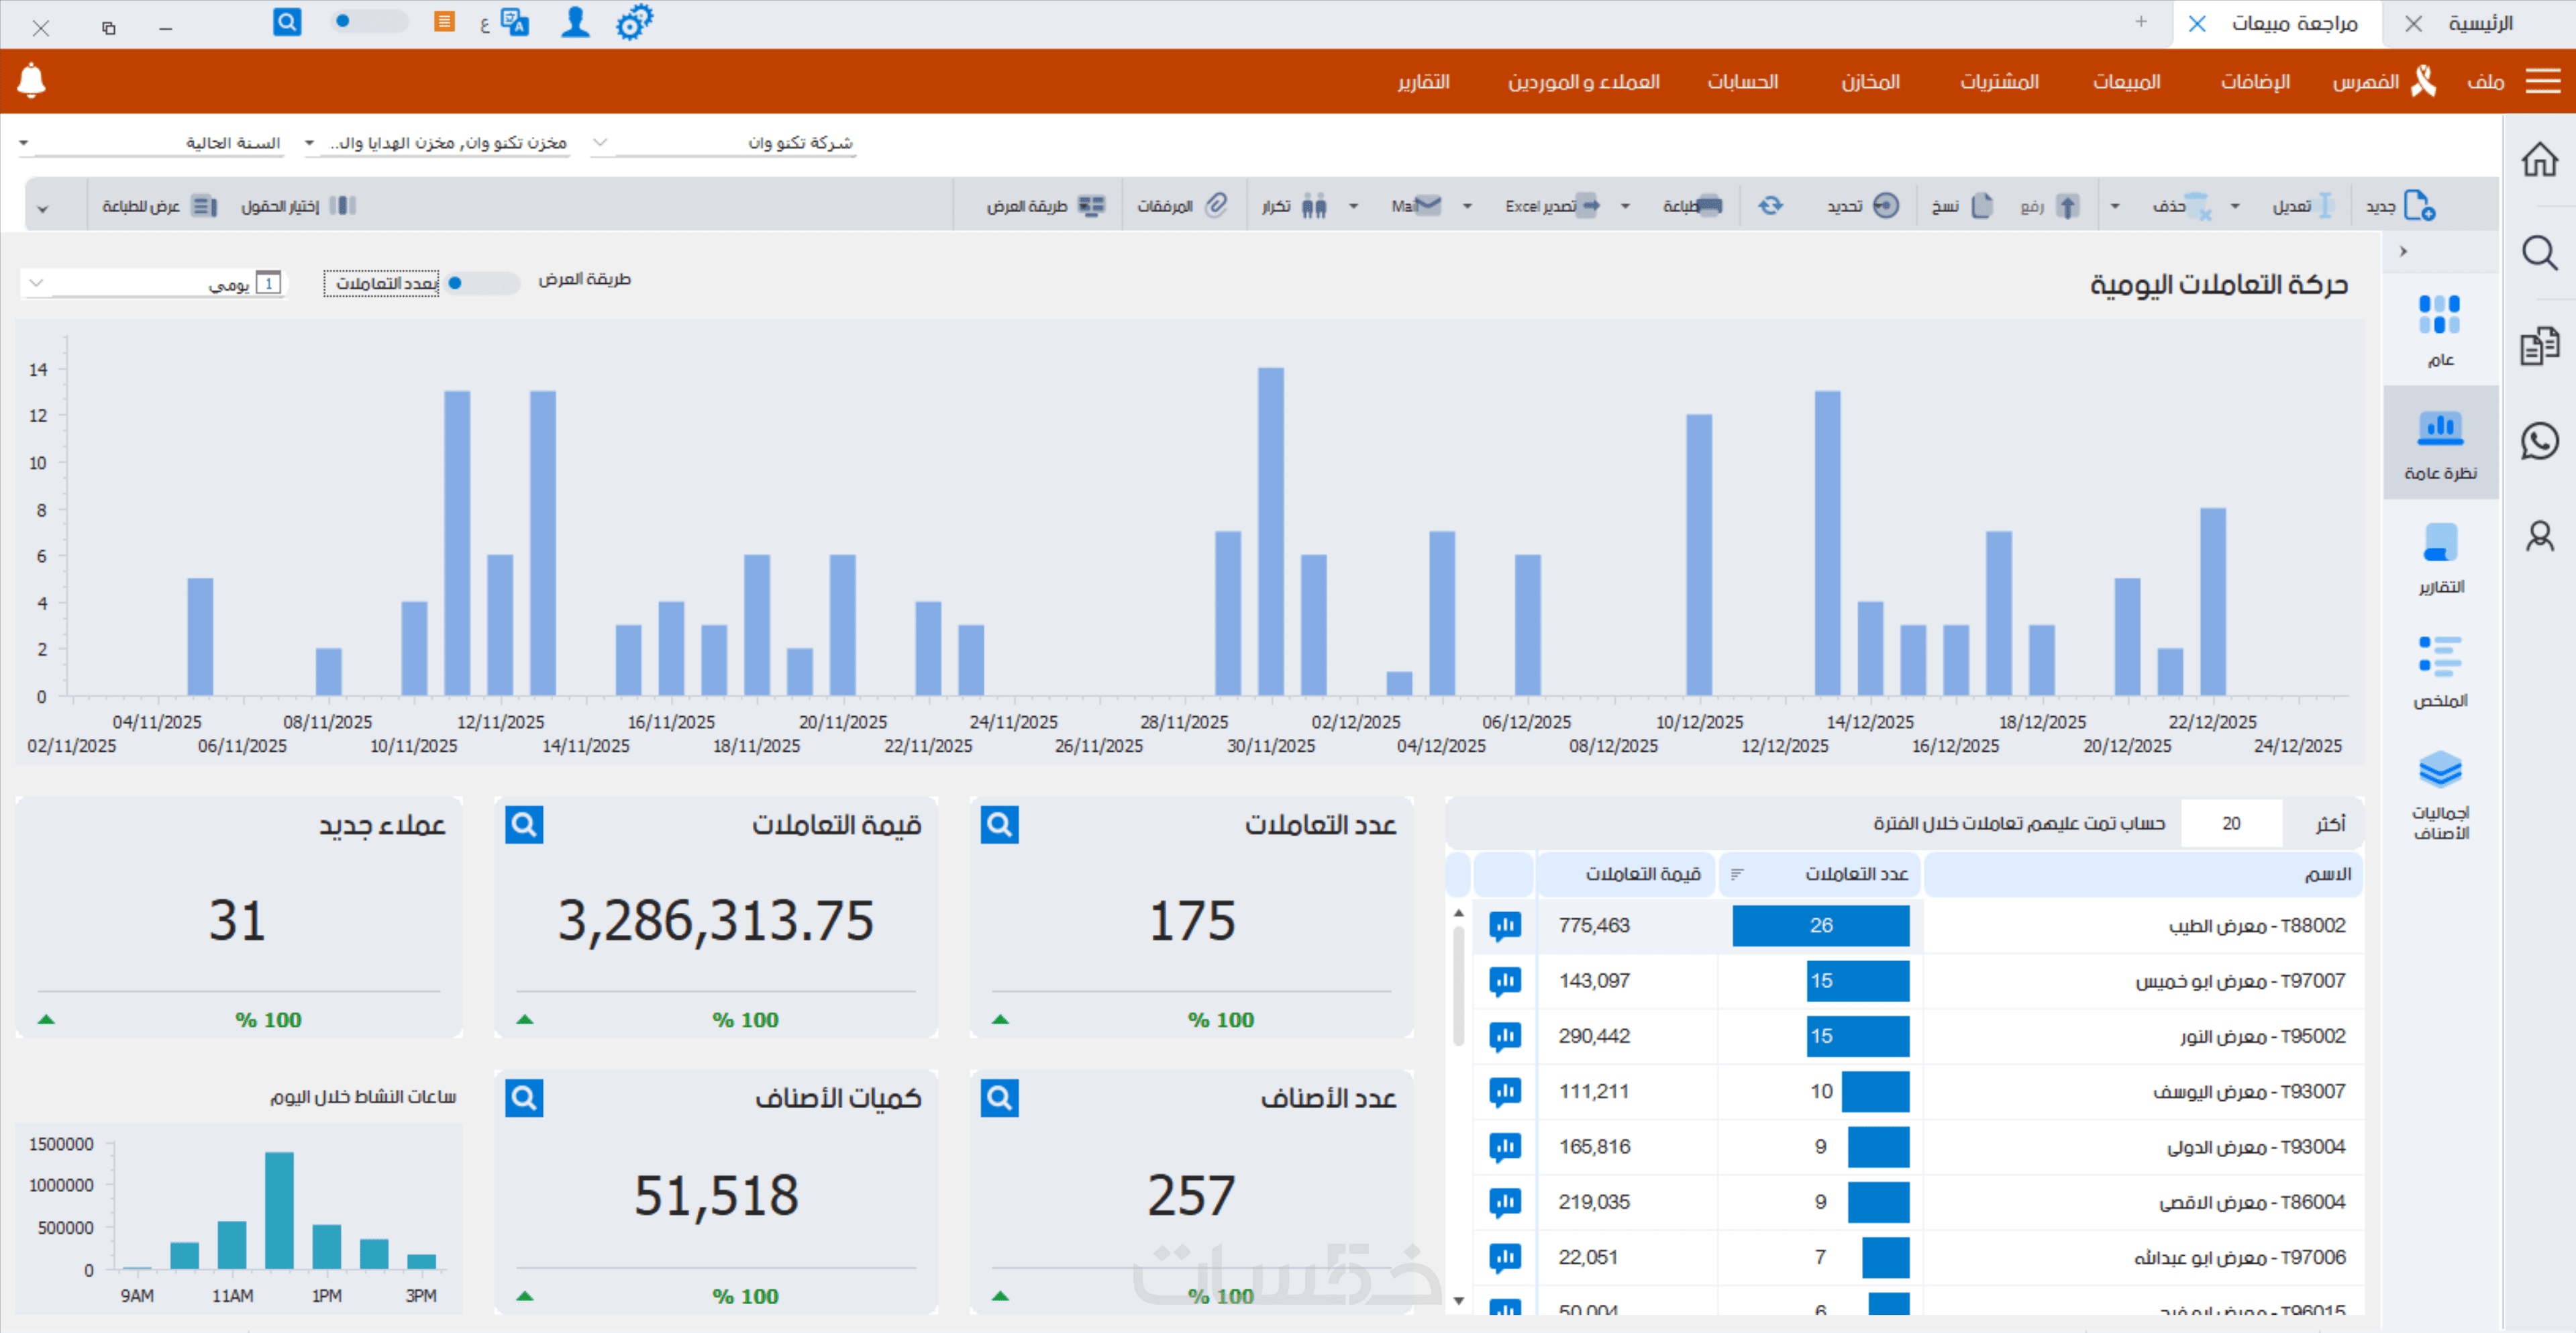Screen dimensions: 2576x1333
Task: Click the notification bell icon
Action: click(x=32, y=80)
